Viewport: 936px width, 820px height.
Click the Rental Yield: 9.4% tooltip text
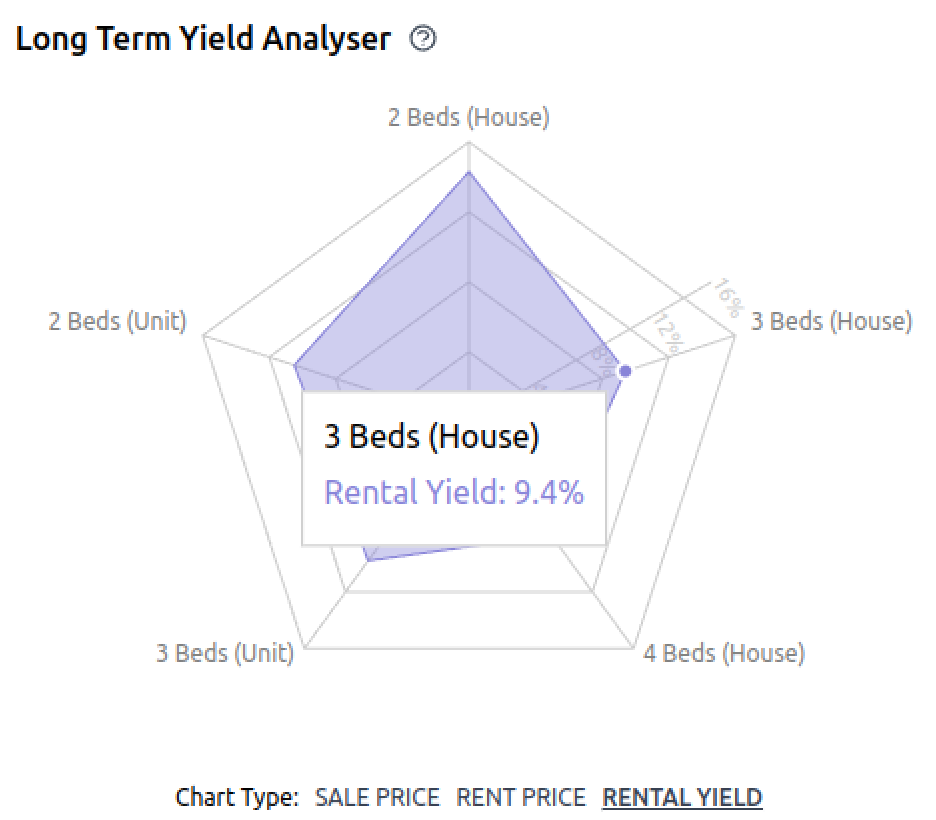point(454,492)
